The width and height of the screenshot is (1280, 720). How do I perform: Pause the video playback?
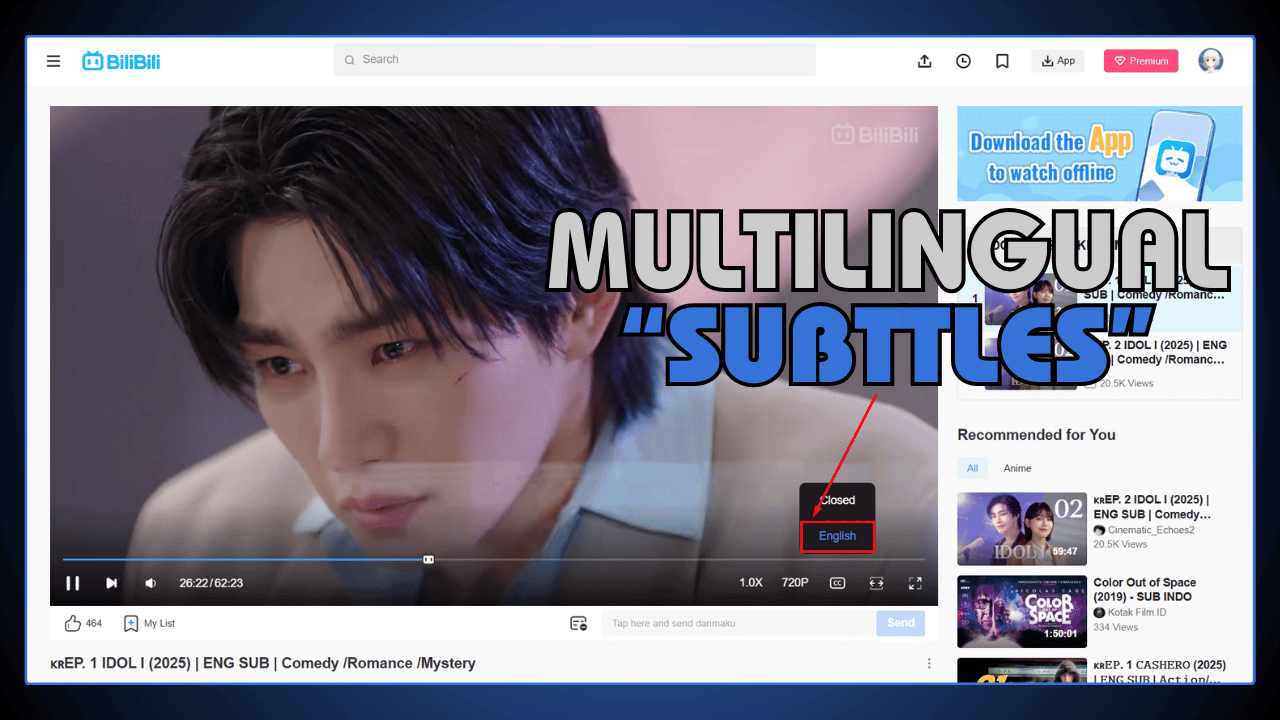tap(73, 583)
